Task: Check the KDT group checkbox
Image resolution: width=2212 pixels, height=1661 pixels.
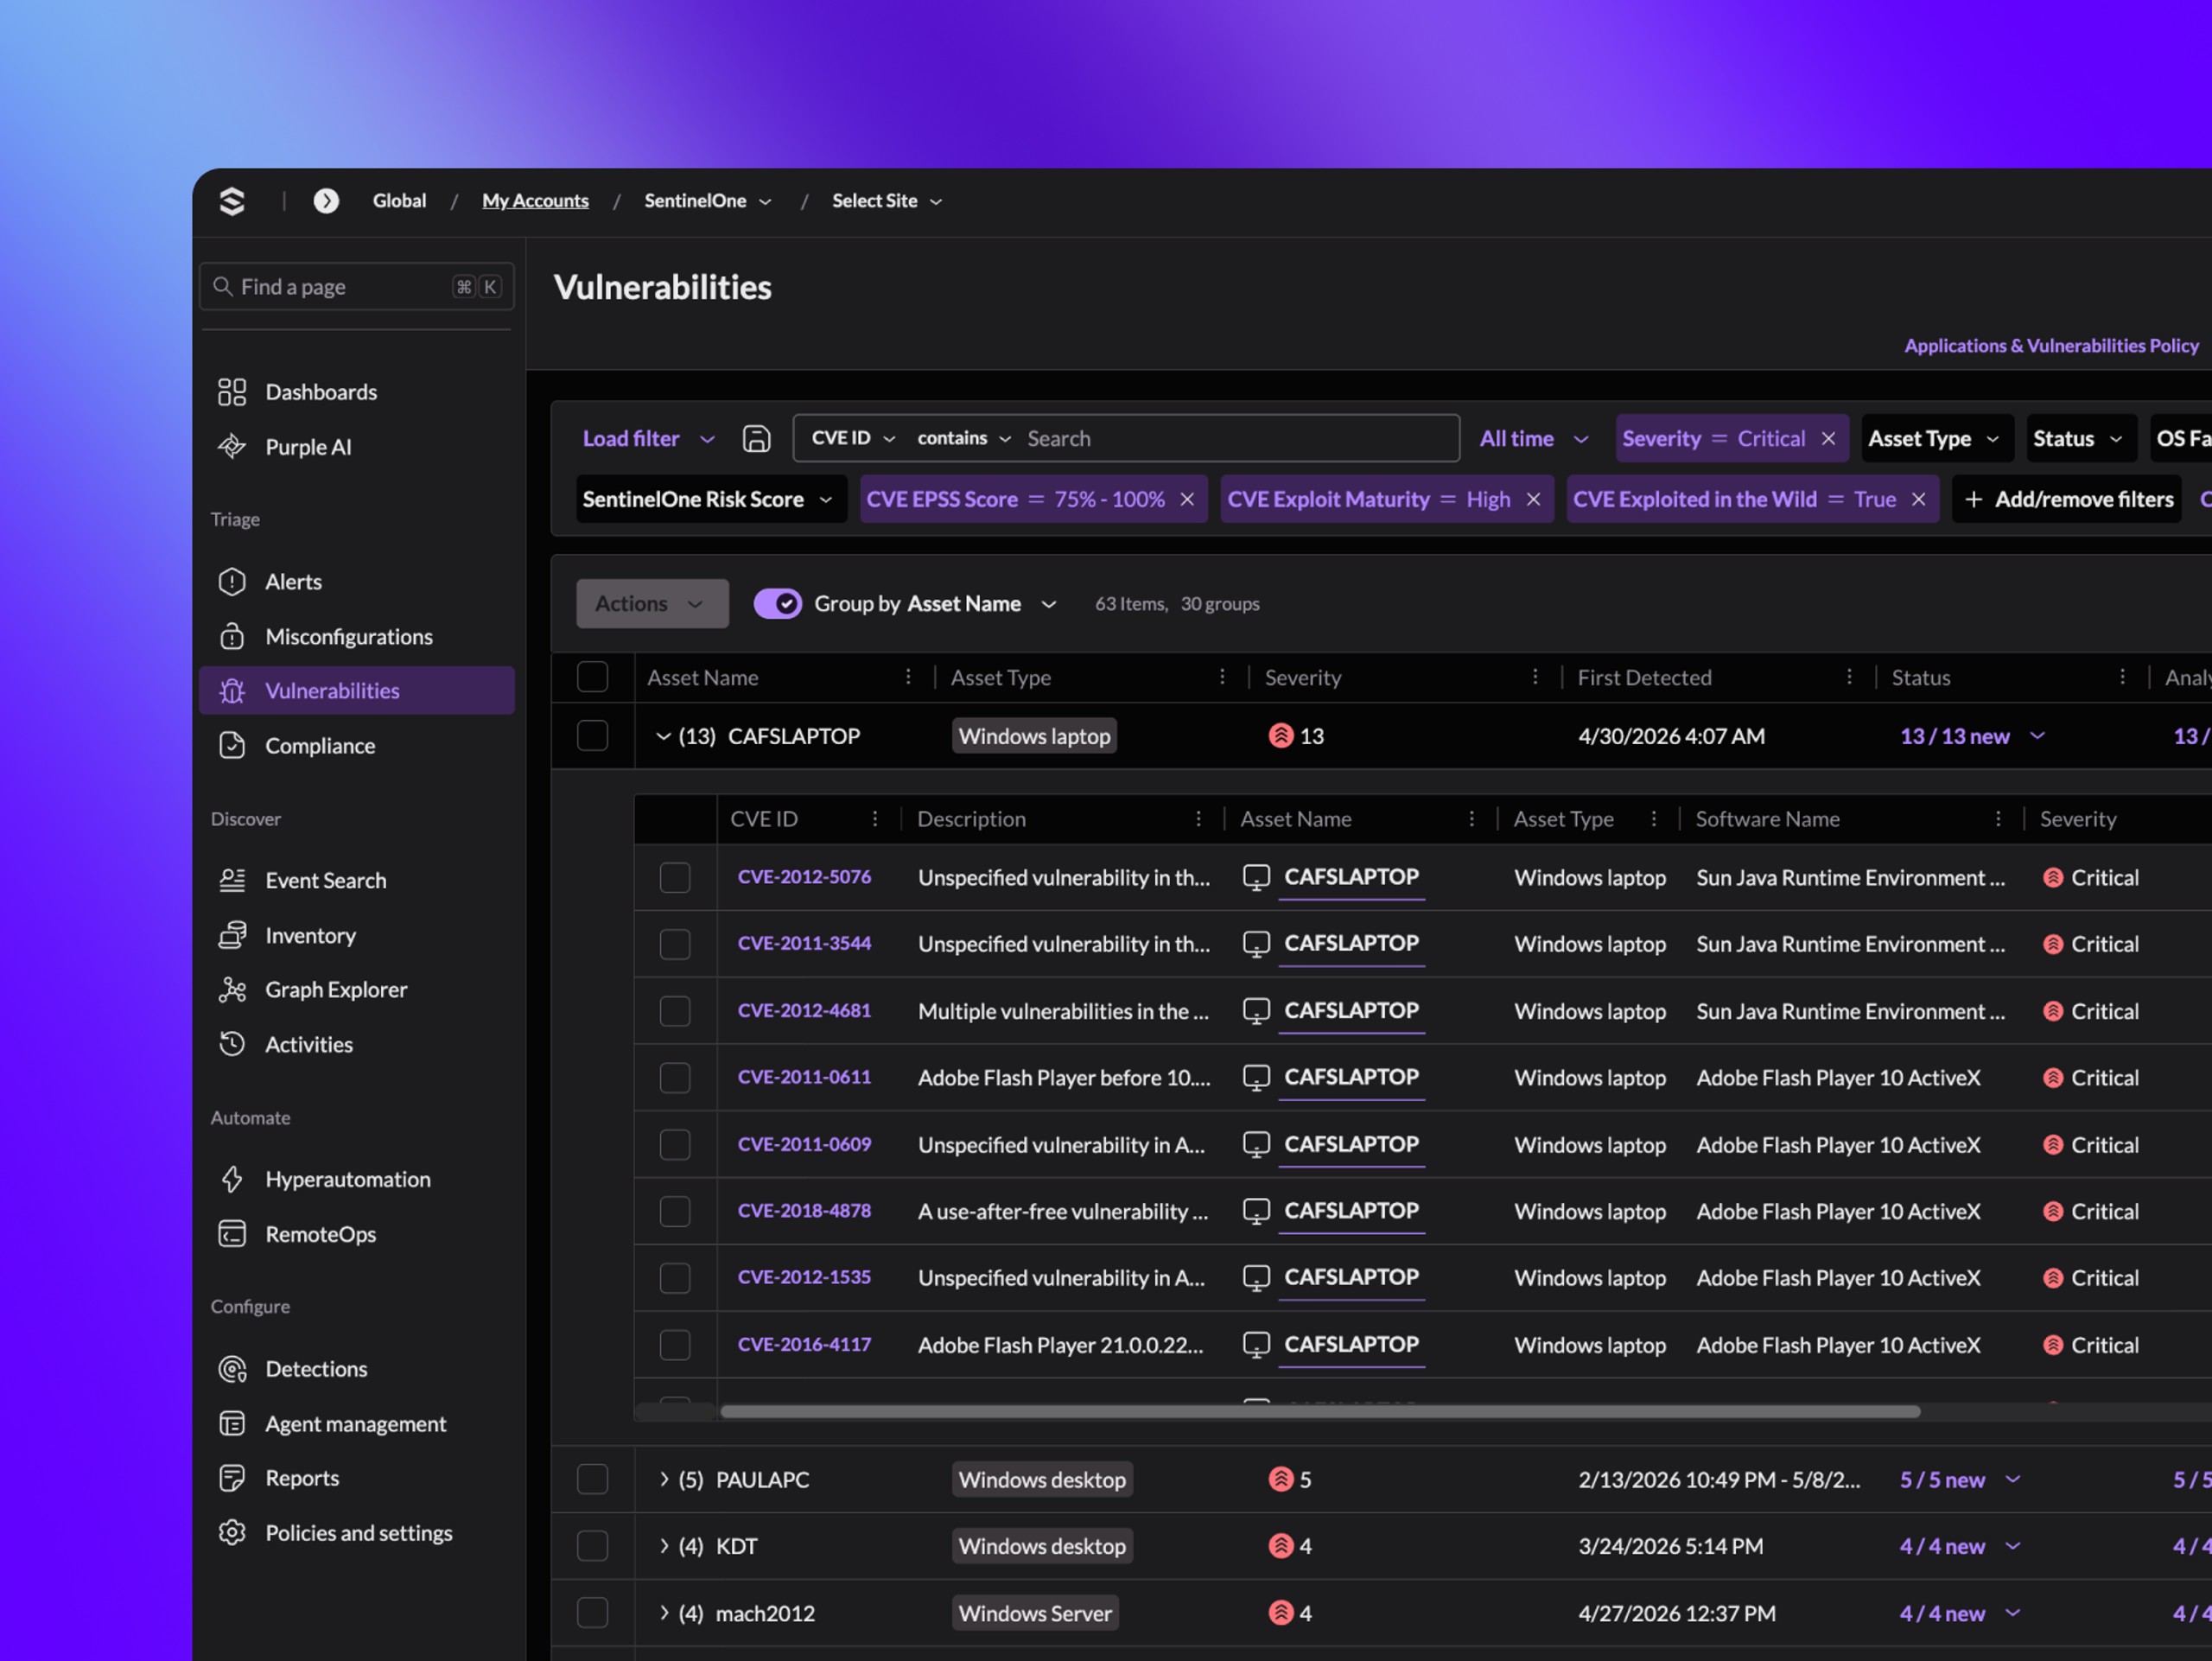Action: pos(592,1547)
